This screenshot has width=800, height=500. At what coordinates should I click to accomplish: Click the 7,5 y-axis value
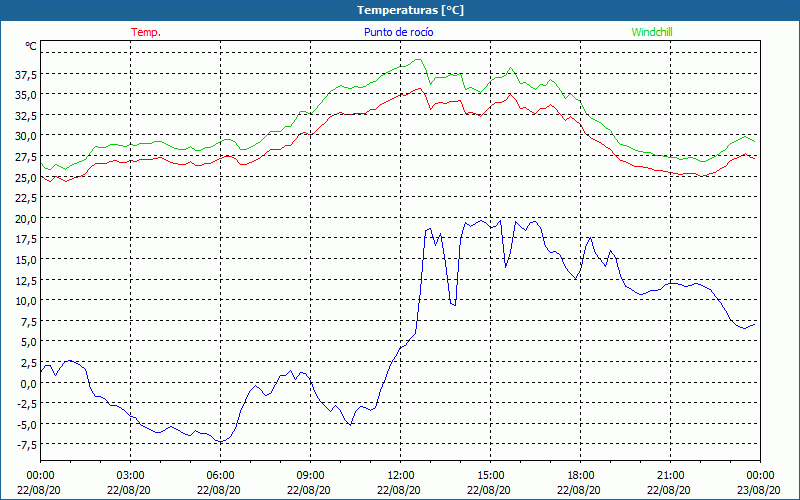point(28,322)
